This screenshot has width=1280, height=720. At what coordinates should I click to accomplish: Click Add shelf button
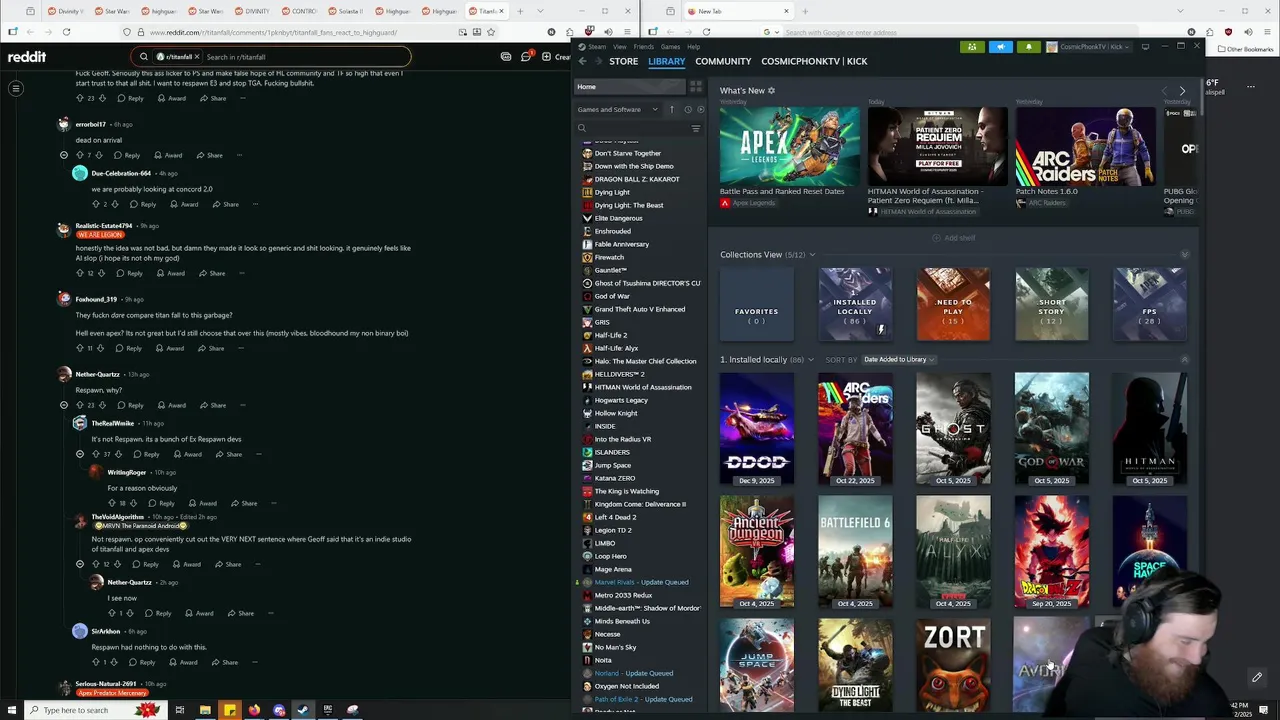point(953,238)
